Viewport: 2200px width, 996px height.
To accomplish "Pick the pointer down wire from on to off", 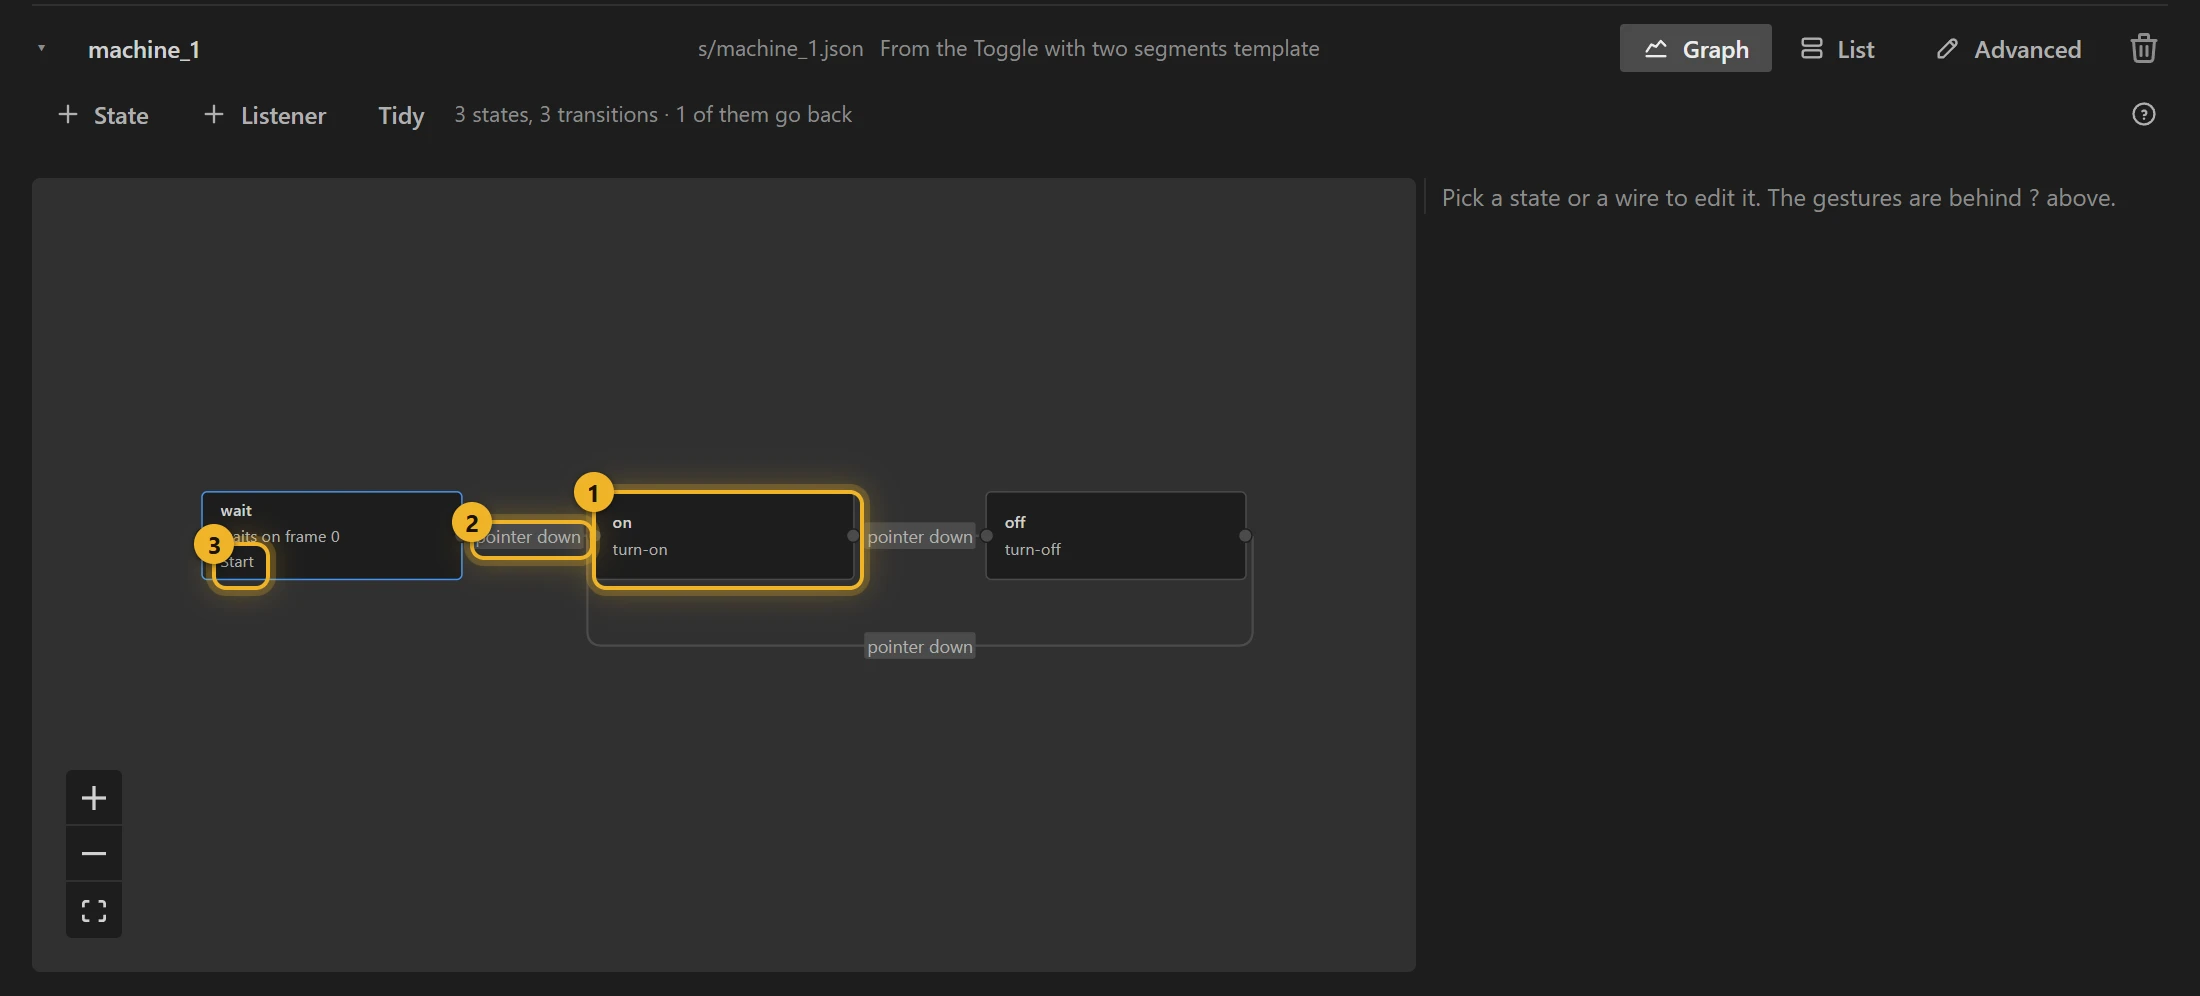I will click(x=920, y=537).
